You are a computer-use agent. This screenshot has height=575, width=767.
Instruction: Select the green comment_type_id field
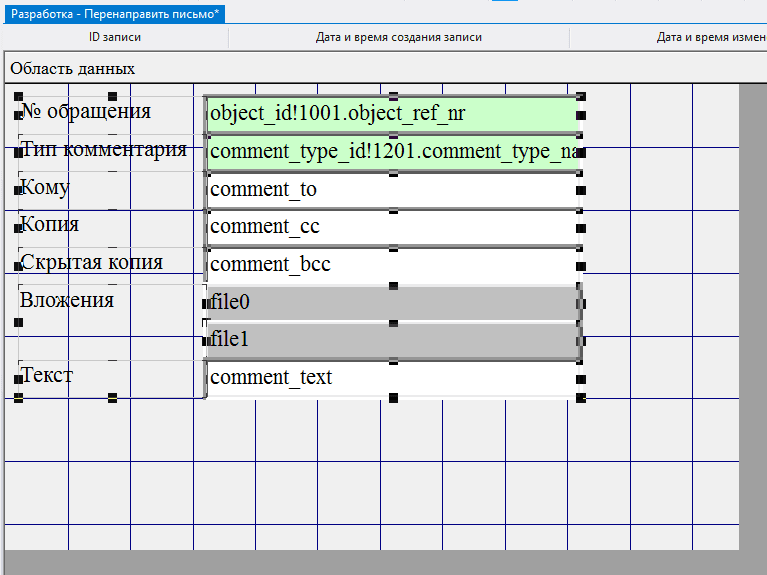[x=392, y=152]
